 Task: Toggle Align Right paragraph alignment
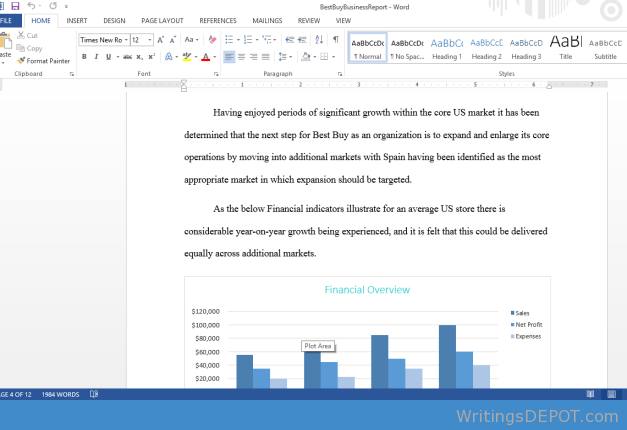253,57
